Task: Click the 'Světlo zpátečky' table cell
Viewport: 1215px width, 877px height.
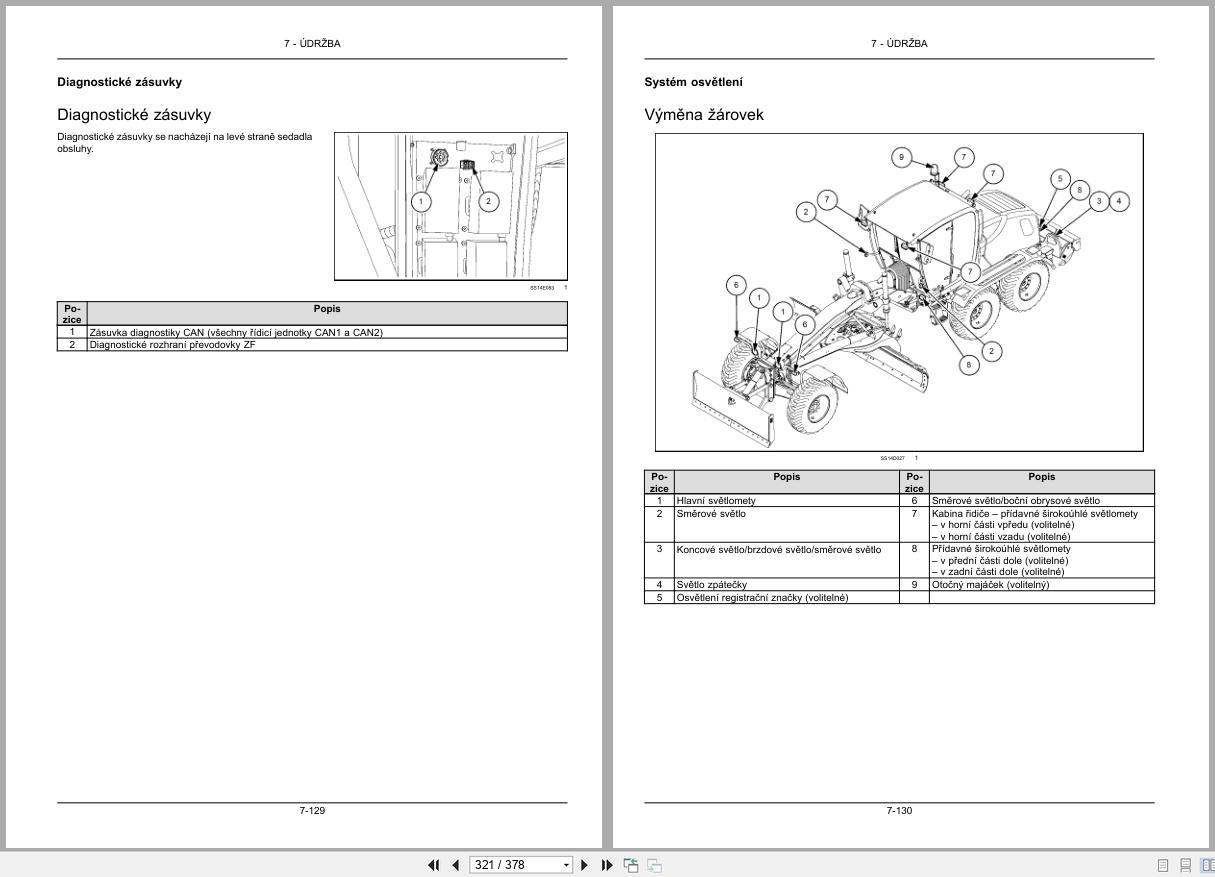Action: [787, 585]
